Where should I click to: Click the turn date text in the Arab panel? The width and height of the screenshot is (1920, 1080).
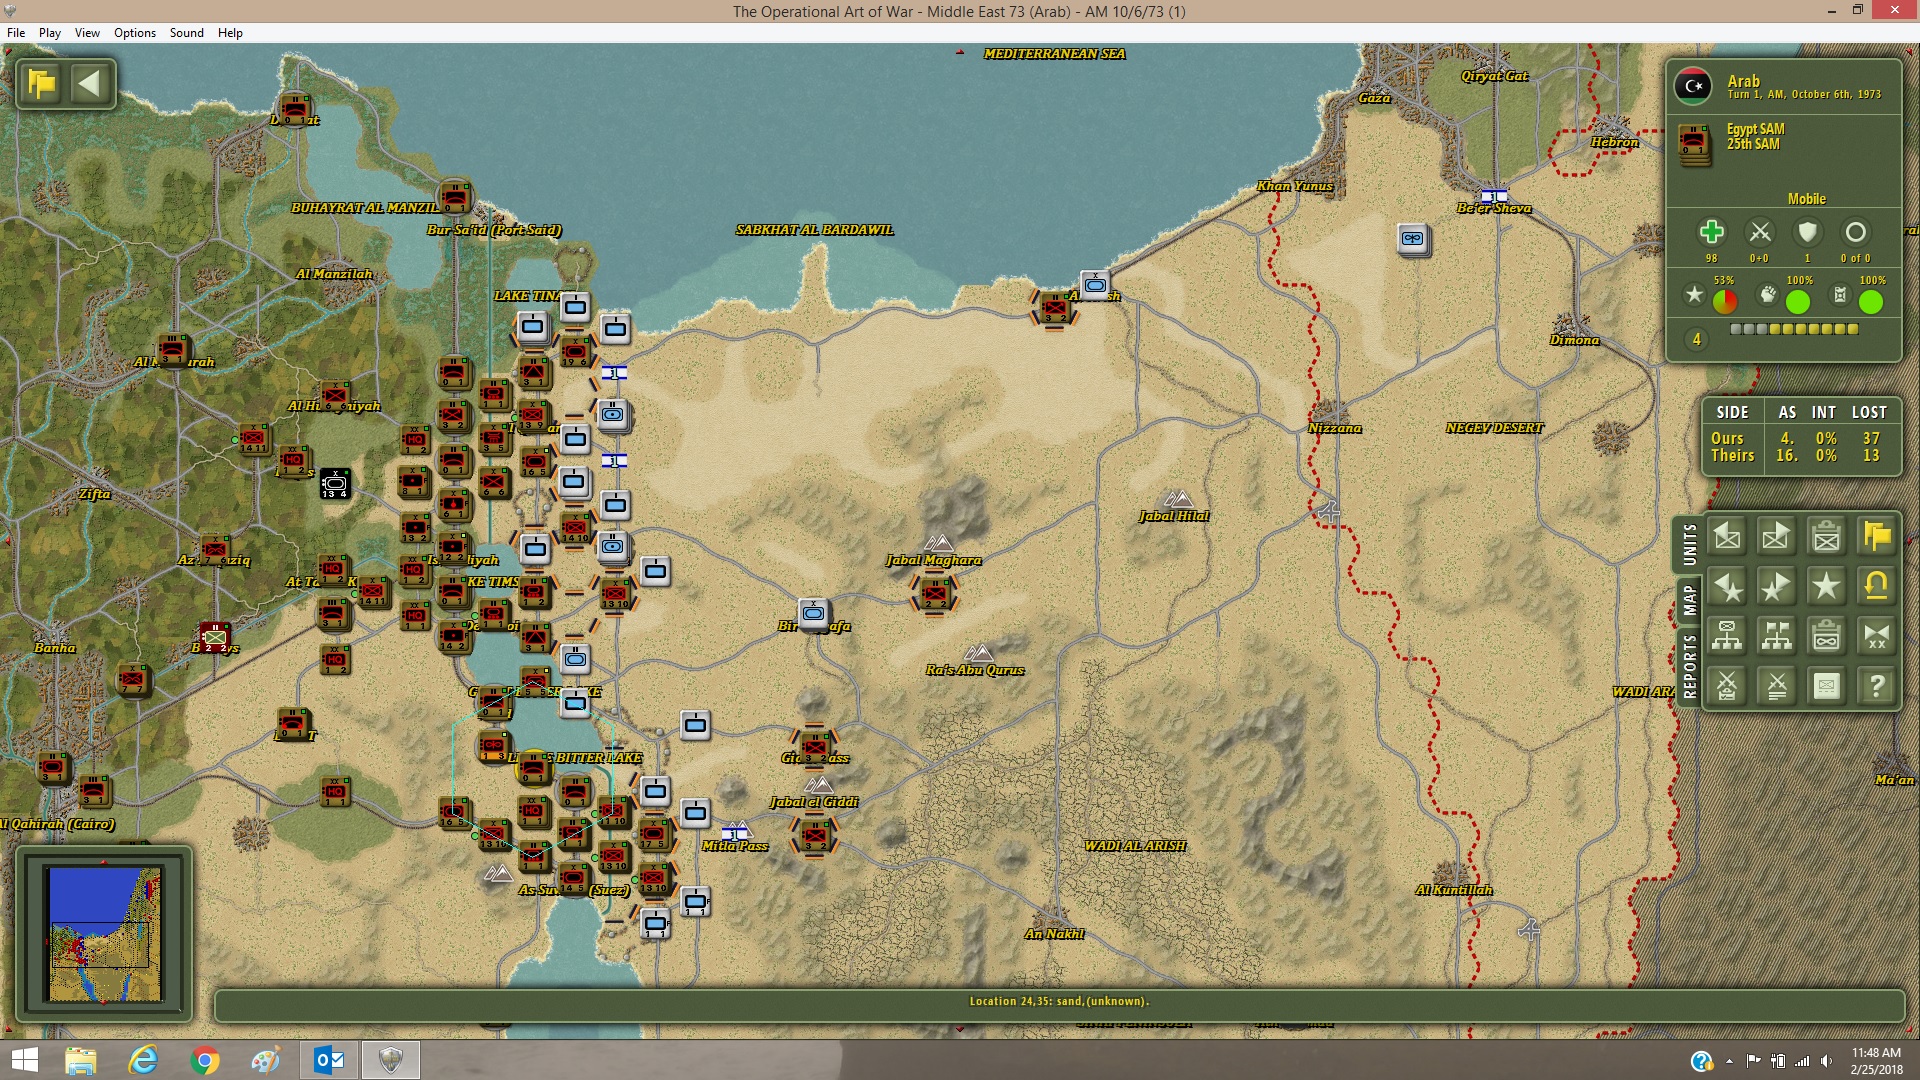tap(1804, 94)
